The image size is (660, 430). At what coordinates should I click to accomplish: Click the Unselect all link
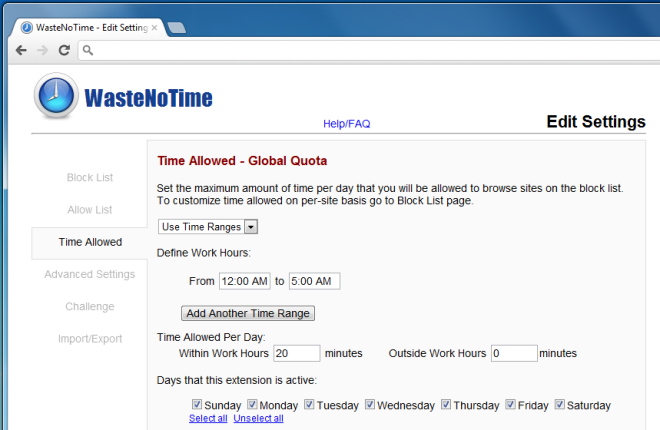coord(258,419)
